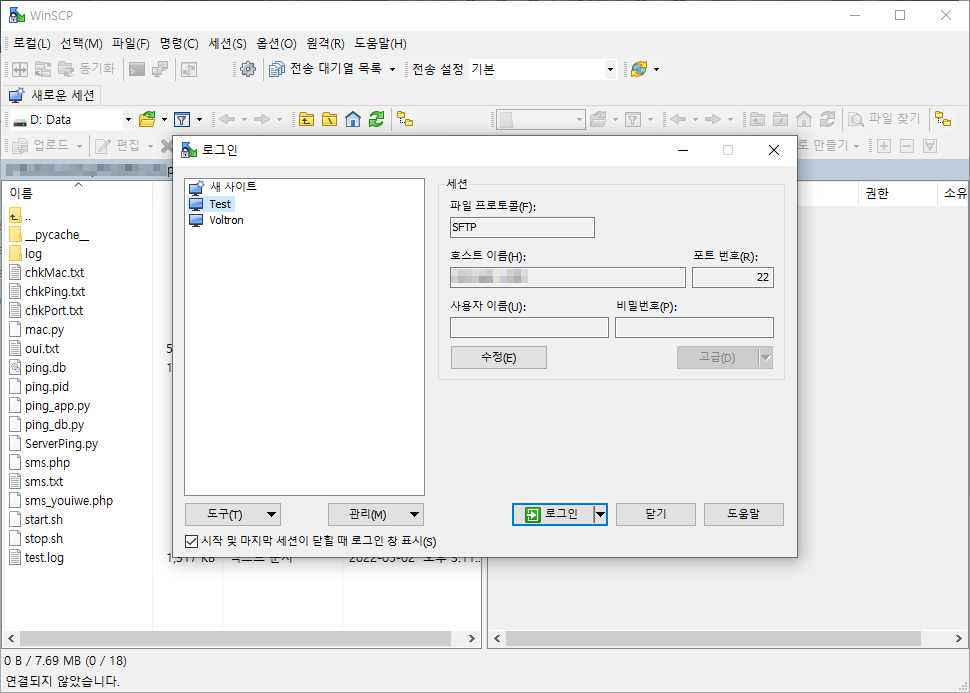Open the Login button dropdown arrow
Image resolution: width=970 pixels, height=693 pixels.
pyautogui.click(x=600, y=514)
